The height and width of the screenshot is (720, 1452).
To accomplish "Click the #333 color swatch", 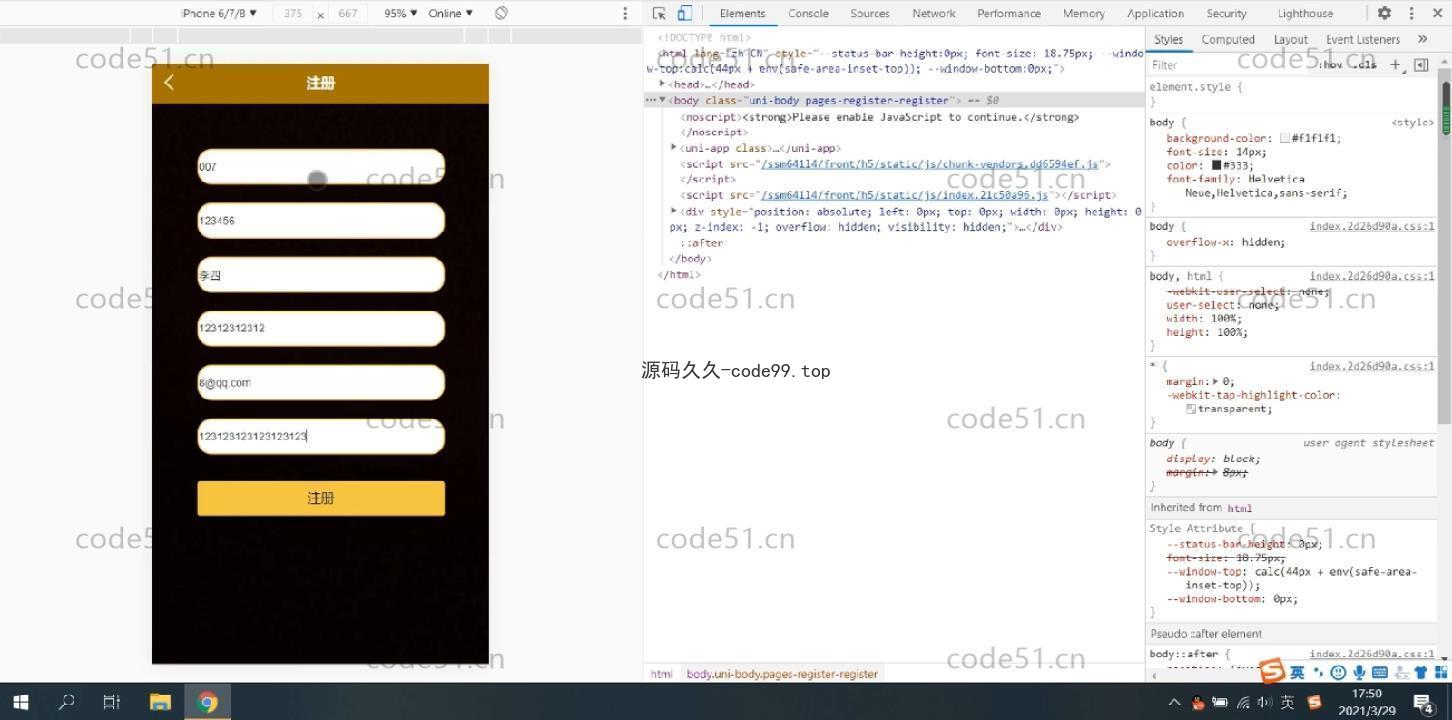I will coord(1217,165).
